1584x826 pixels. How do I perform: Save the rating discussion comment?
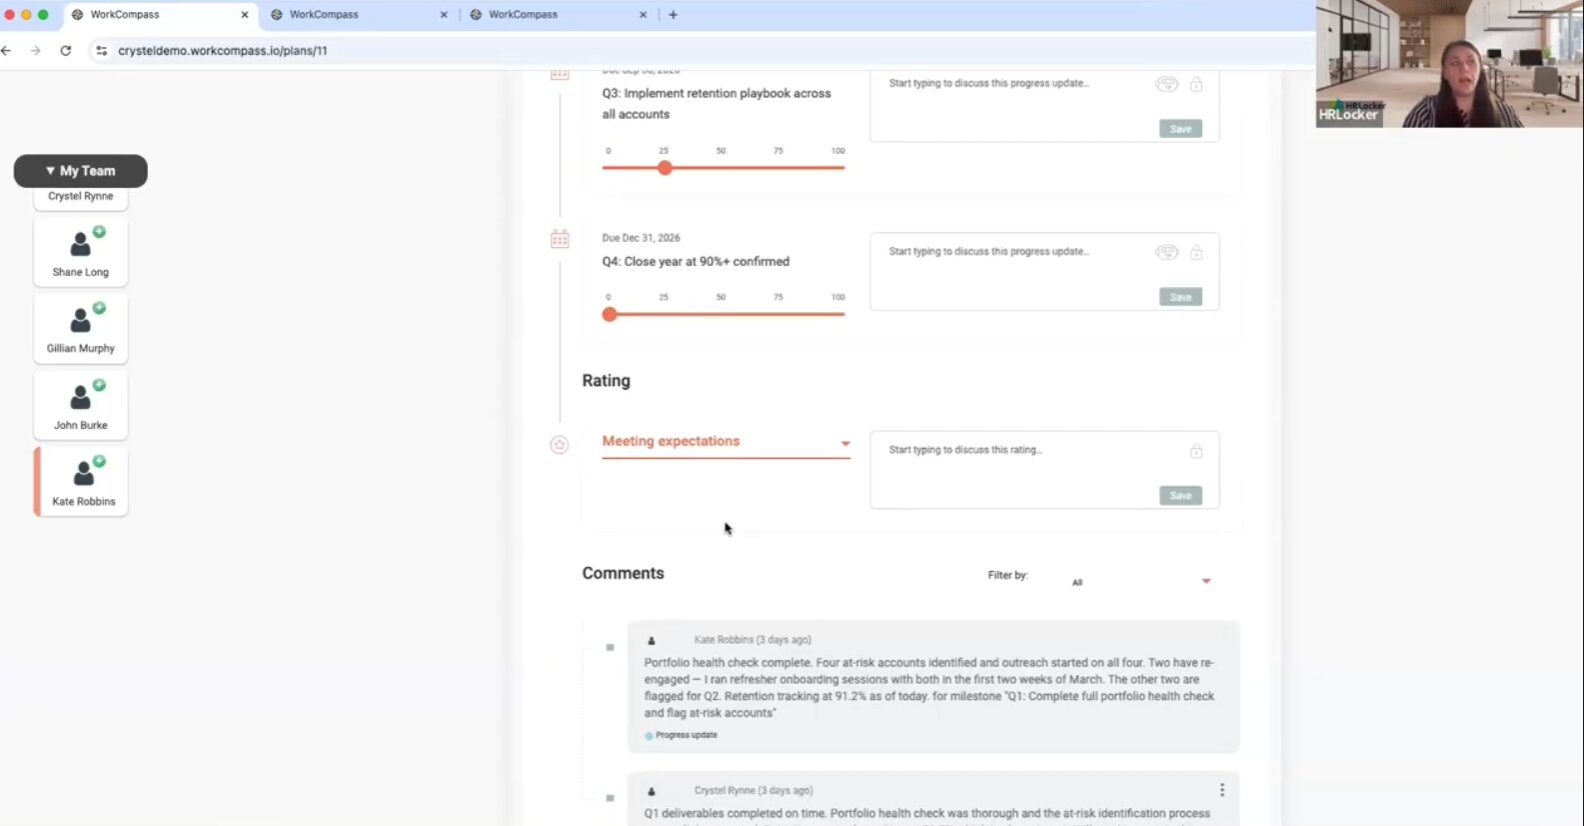(1181, 496)
